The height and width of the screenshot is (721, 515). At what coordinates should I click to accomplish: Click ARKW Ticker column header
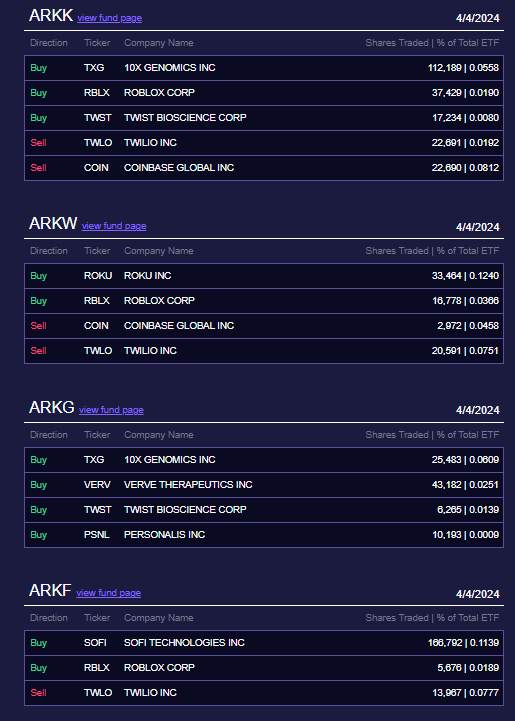point(97,251)
